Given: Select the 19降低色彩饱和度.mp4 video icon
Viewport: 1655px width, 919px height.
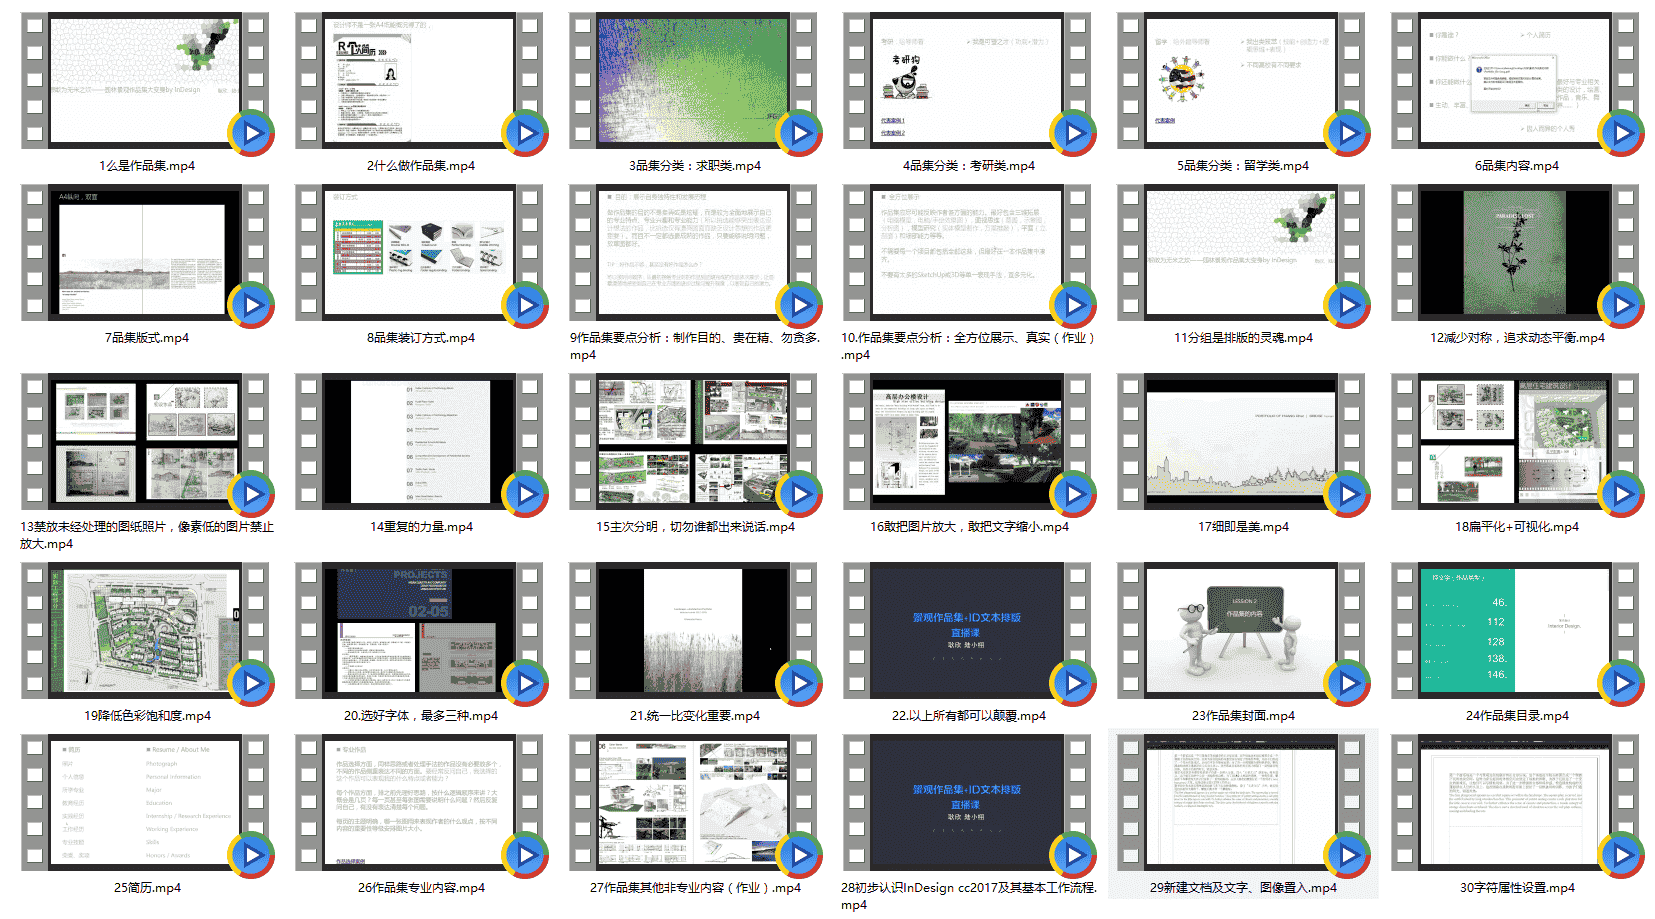Looking at the screenshot, I should 146,631.
